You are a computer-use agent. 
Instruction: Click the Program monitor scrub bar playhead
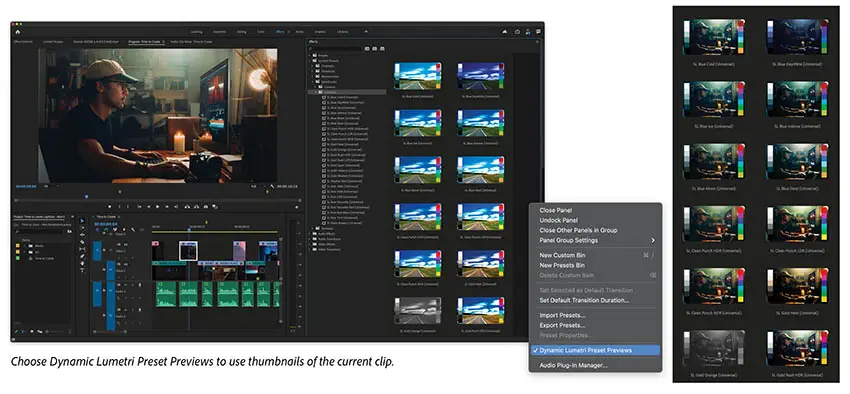pyautogui.click(x=86, y=198)
